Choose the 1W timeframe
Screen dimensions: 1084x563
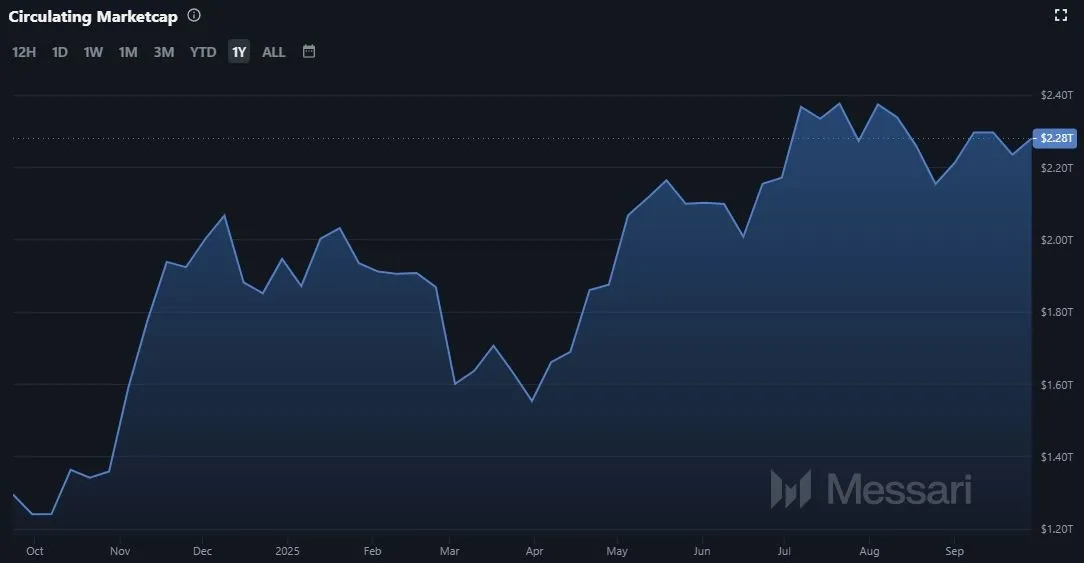[93, 52]
